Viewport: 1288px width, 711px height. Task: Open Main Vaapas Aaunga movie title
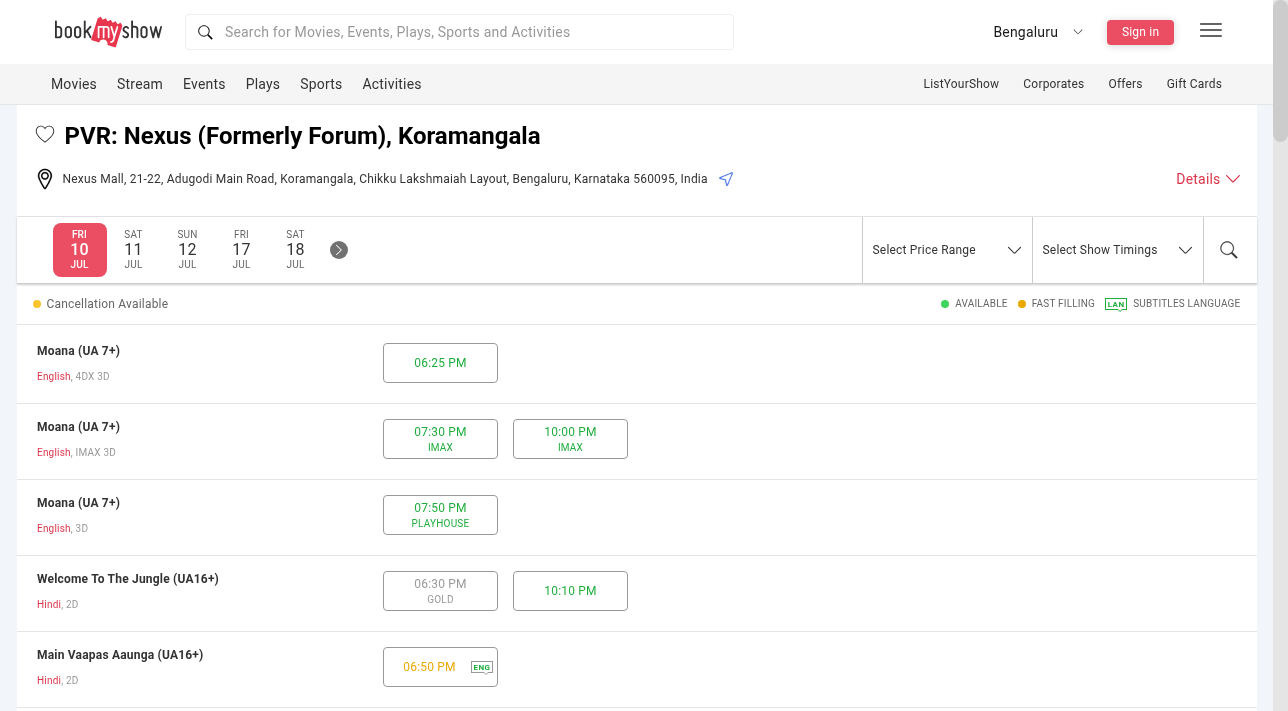coord(120,655)
